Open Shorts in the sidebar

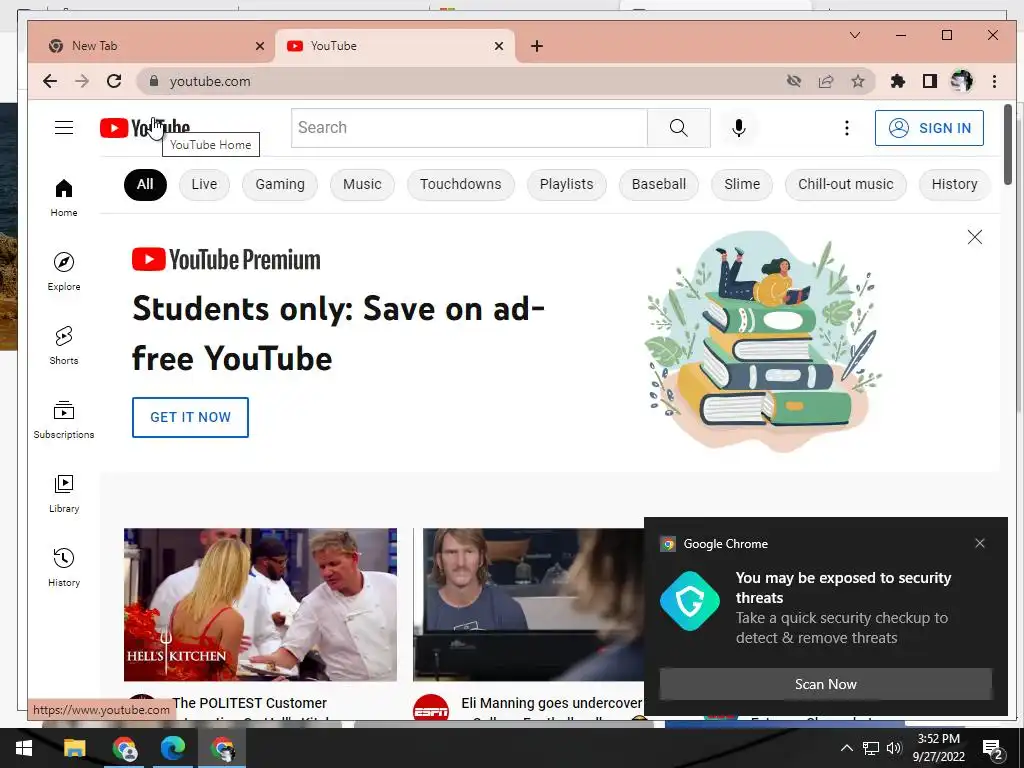64,345
